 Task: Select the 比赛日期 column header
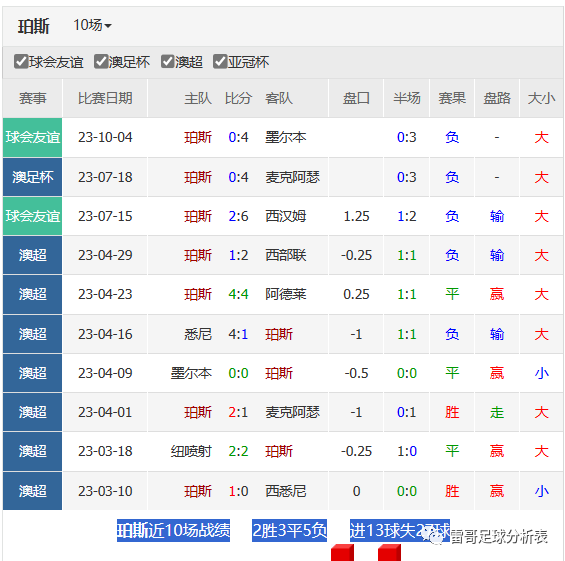coord(105,98)
